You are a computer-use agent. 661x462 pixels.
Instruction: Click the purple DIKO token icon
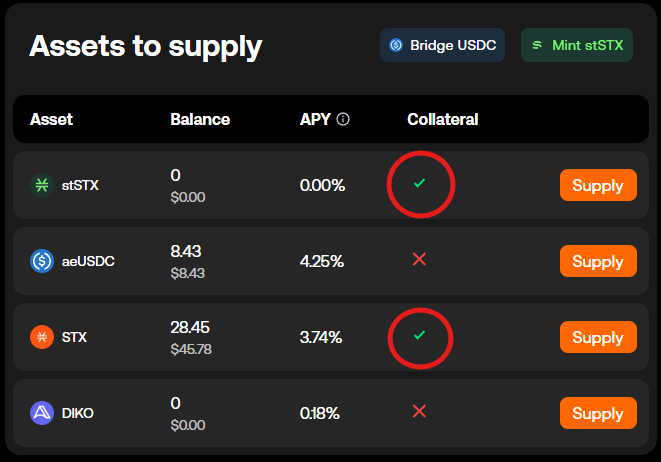pyautogui.click(x=42, y=413)
